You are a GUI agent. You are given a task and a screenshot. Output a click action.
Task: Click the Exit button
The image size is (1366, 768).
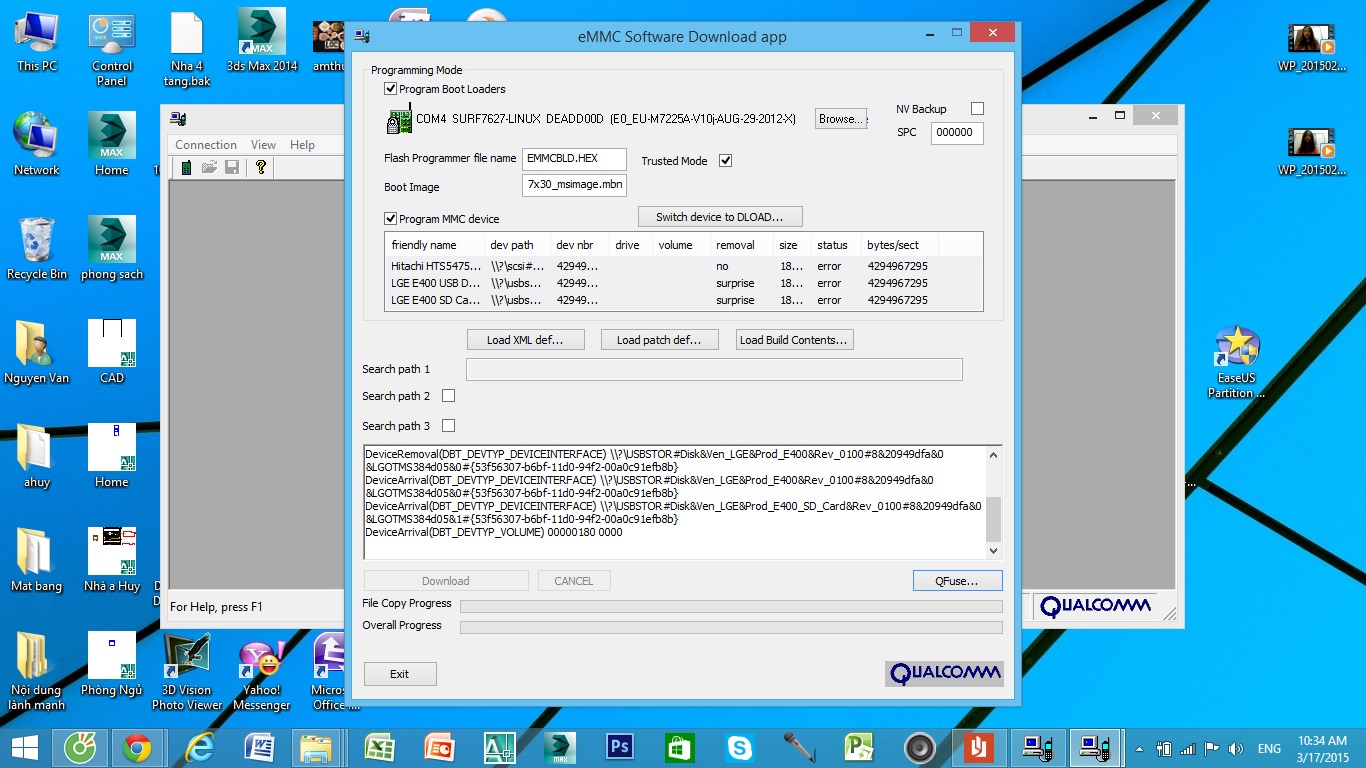click(x=400, y=674)
